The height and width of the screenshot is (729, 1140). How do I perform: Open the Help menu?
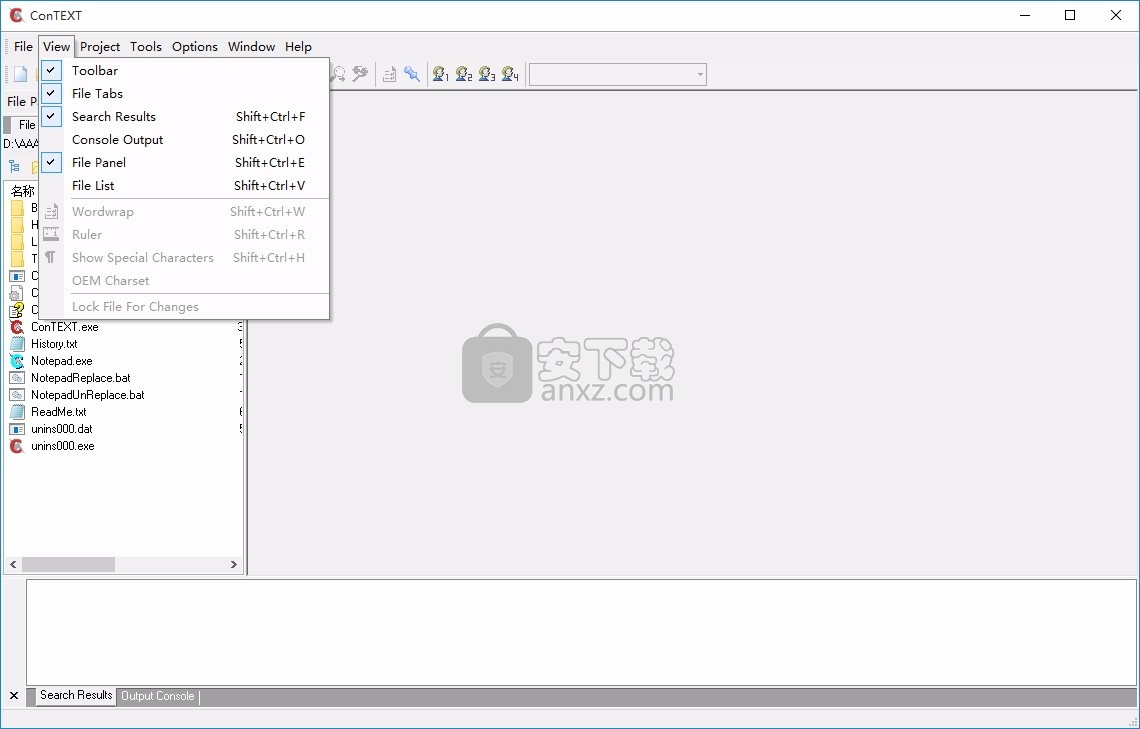click(298, 47)
